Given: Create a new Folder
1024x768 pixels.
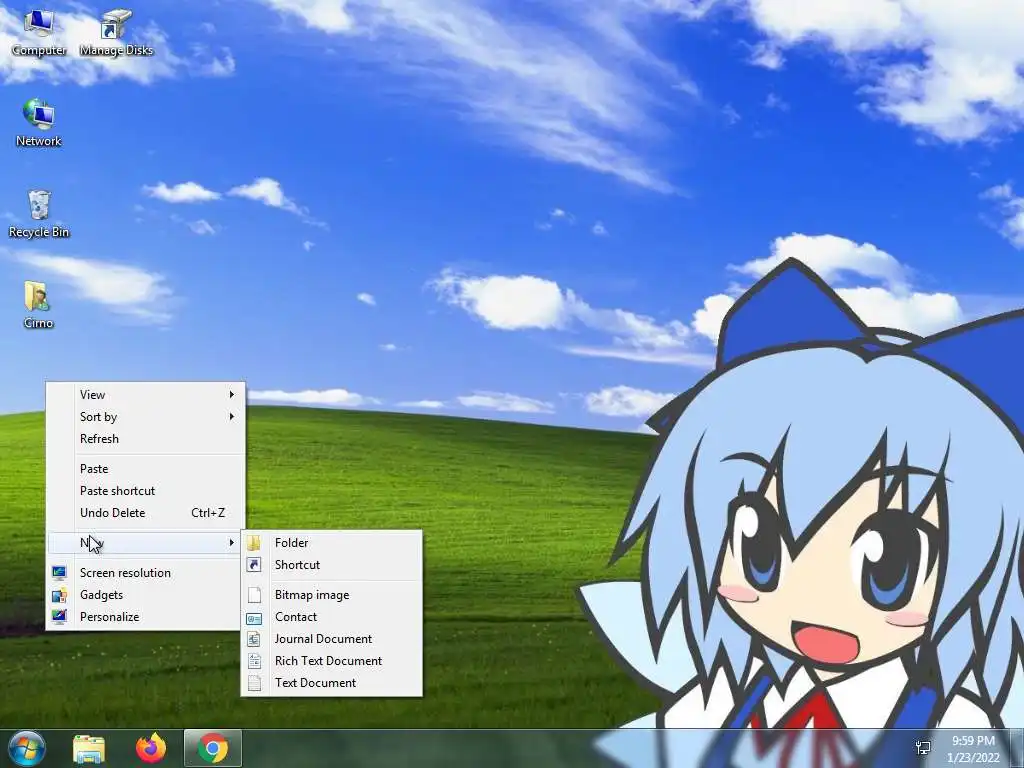Looking at the screenshot, I should (332, 543).
